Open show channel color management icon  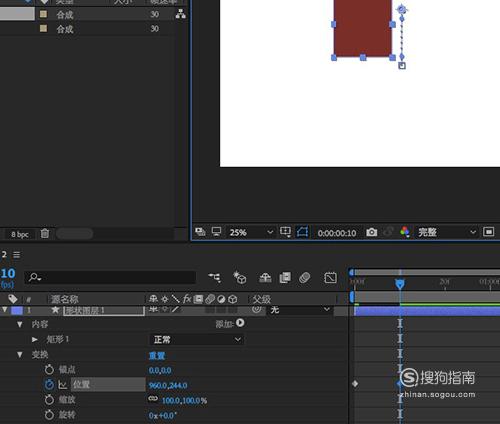point(405,232)
